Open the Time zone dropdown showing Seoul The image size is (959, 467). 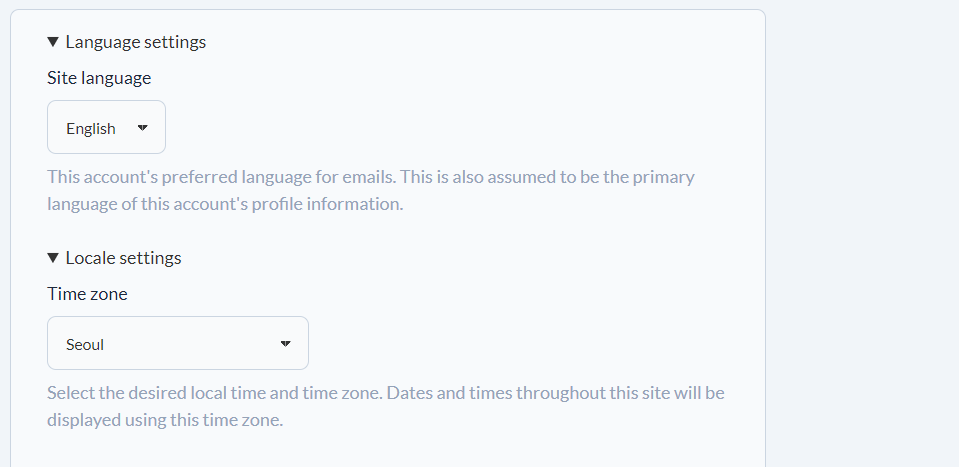(x=177, y=343)
